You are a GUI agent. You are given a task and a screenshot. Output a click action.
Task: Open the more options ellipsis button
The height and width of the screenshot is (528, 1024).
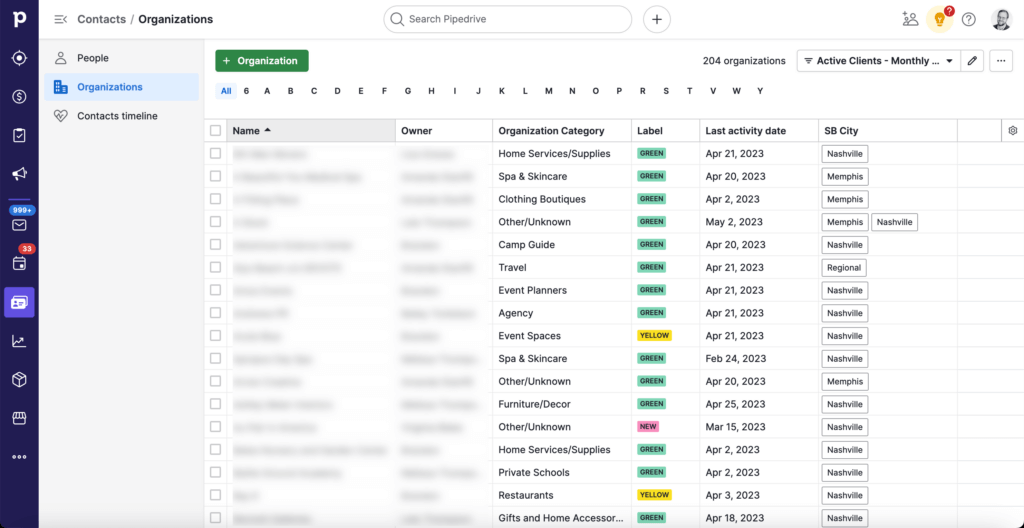click(1001, 61)
